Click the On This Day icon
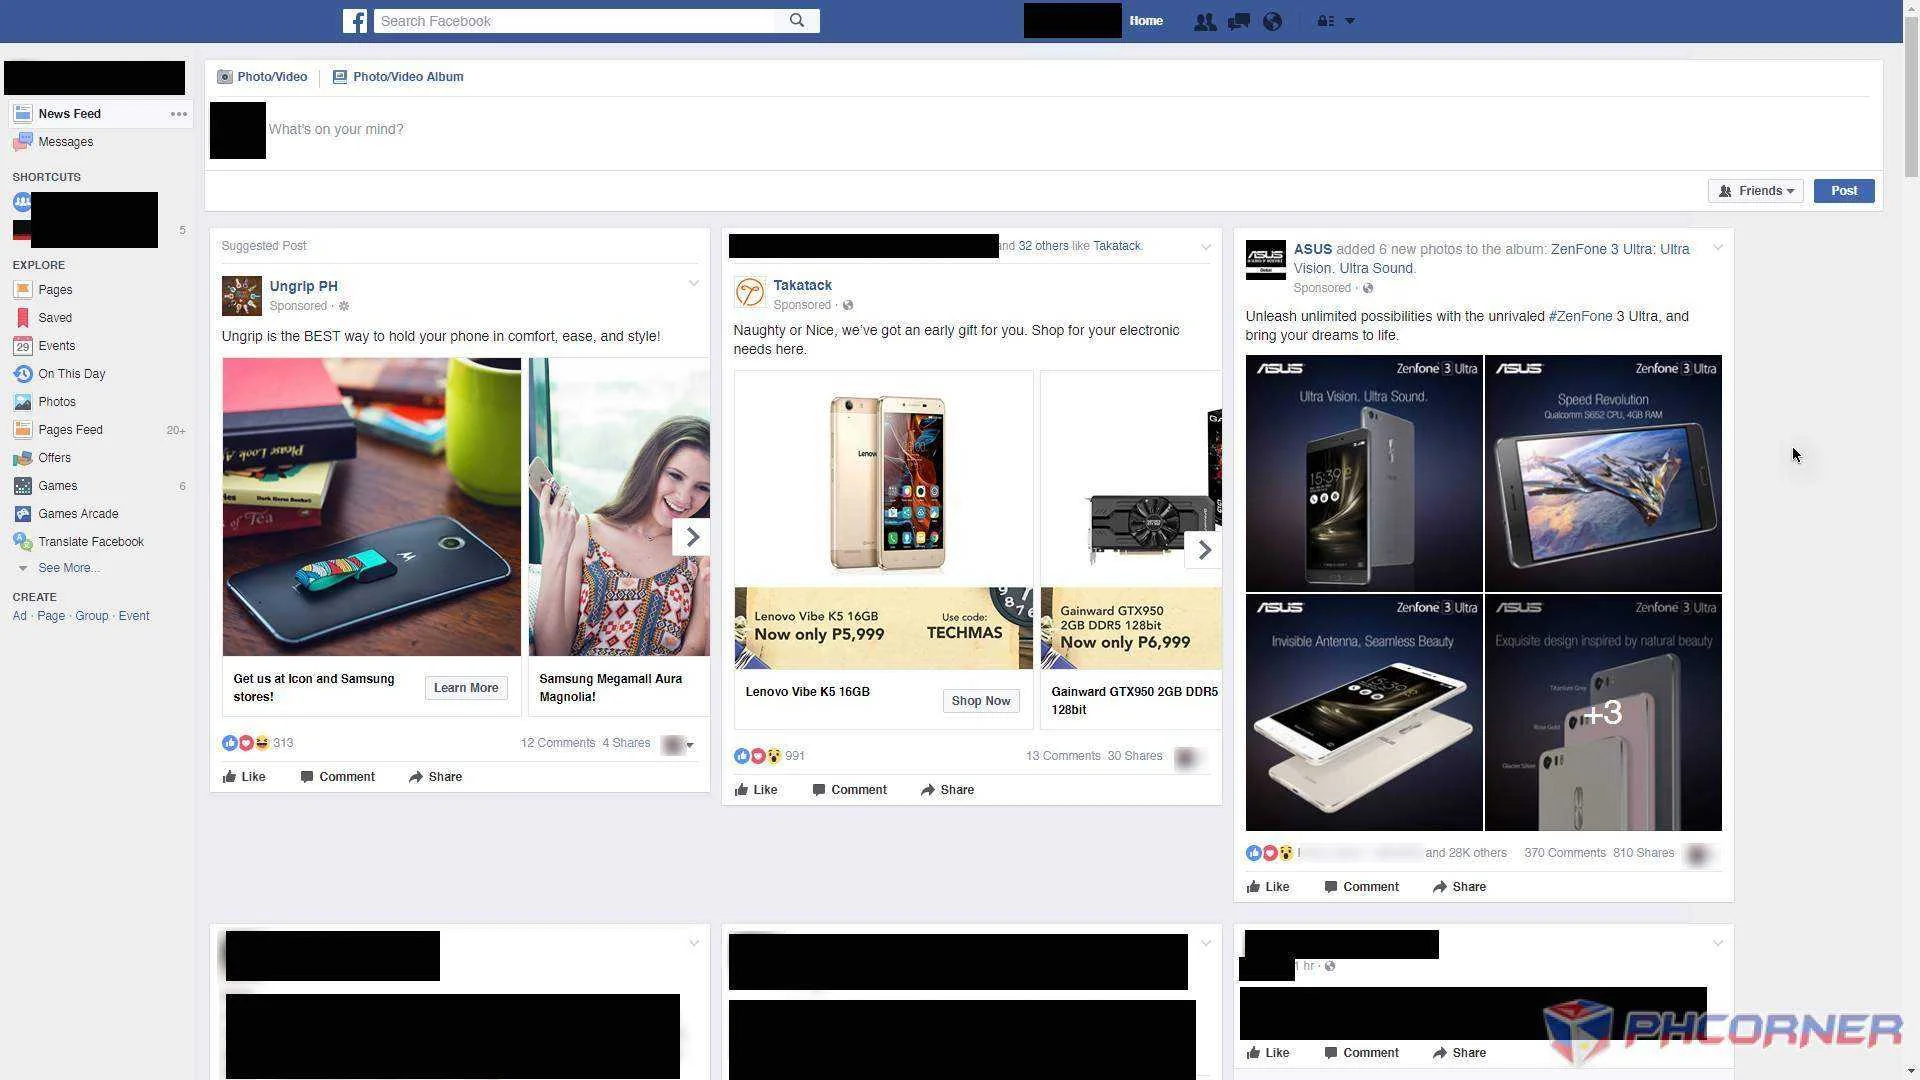This screenshot has width=1920, height=1080. (x=22, y=374)
